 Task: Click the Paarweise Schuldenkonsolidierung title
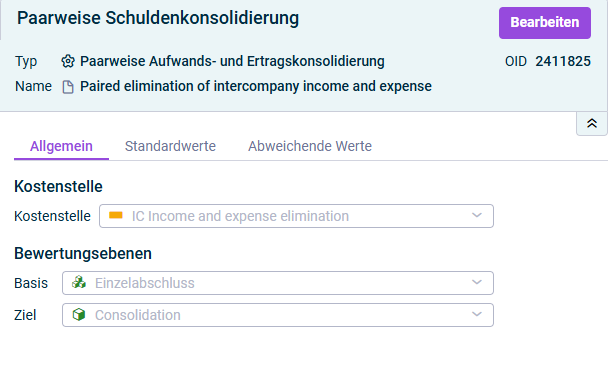[x=158, y=18]
